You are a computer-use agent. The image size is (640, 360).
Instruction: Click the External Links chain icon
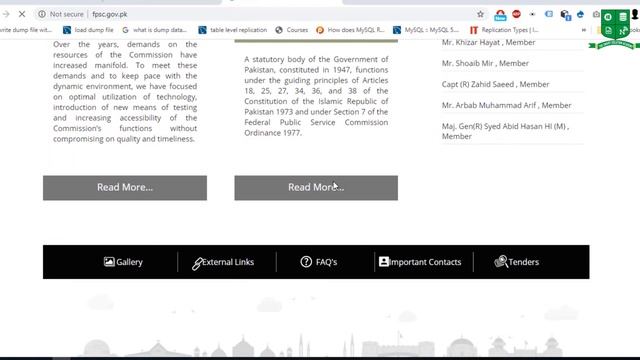coord(197,264)
